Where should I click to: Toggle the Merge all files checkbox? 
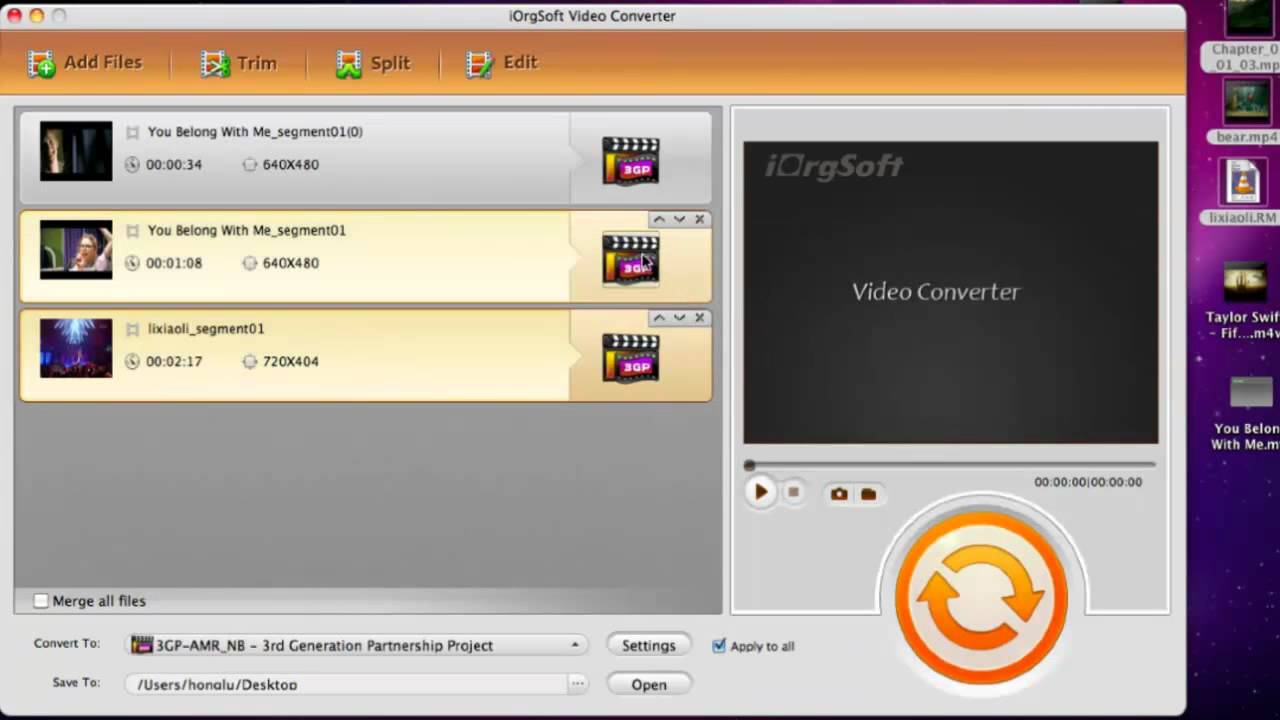pyautogui.click(x=41, y=601)
